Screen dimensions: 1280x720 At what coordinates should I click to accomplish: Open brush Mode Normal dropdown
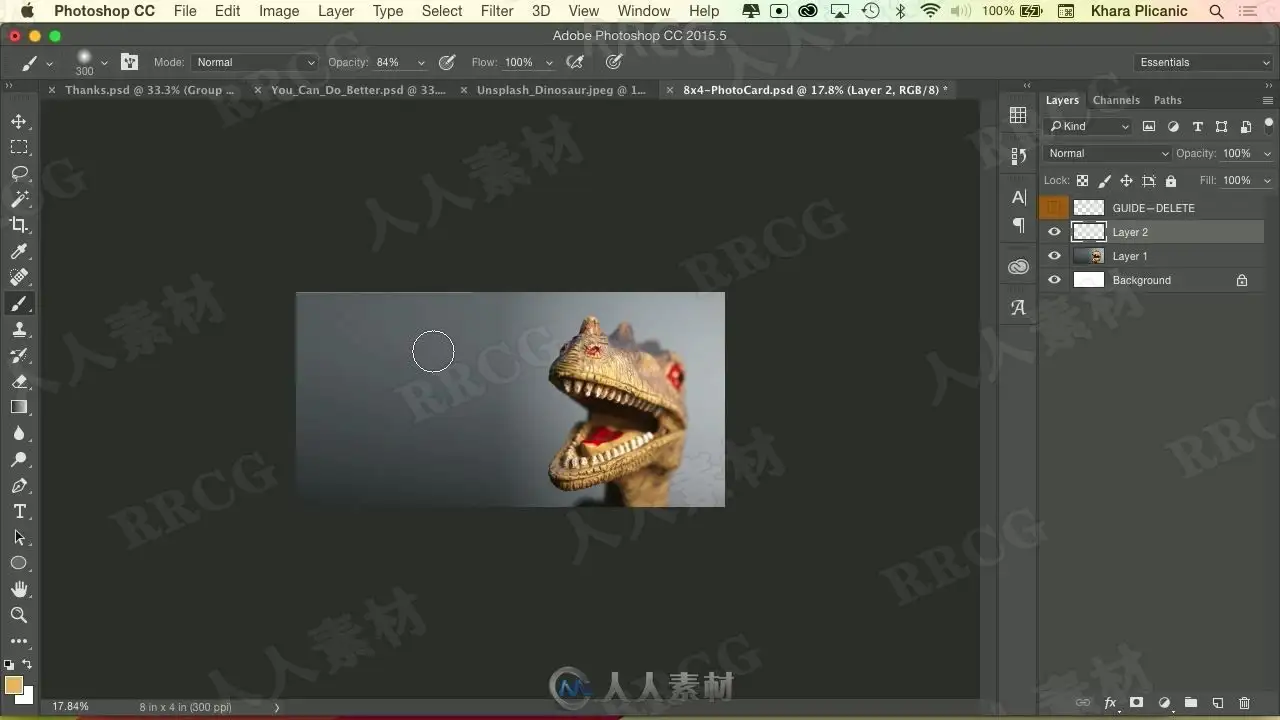coord(255,62)
